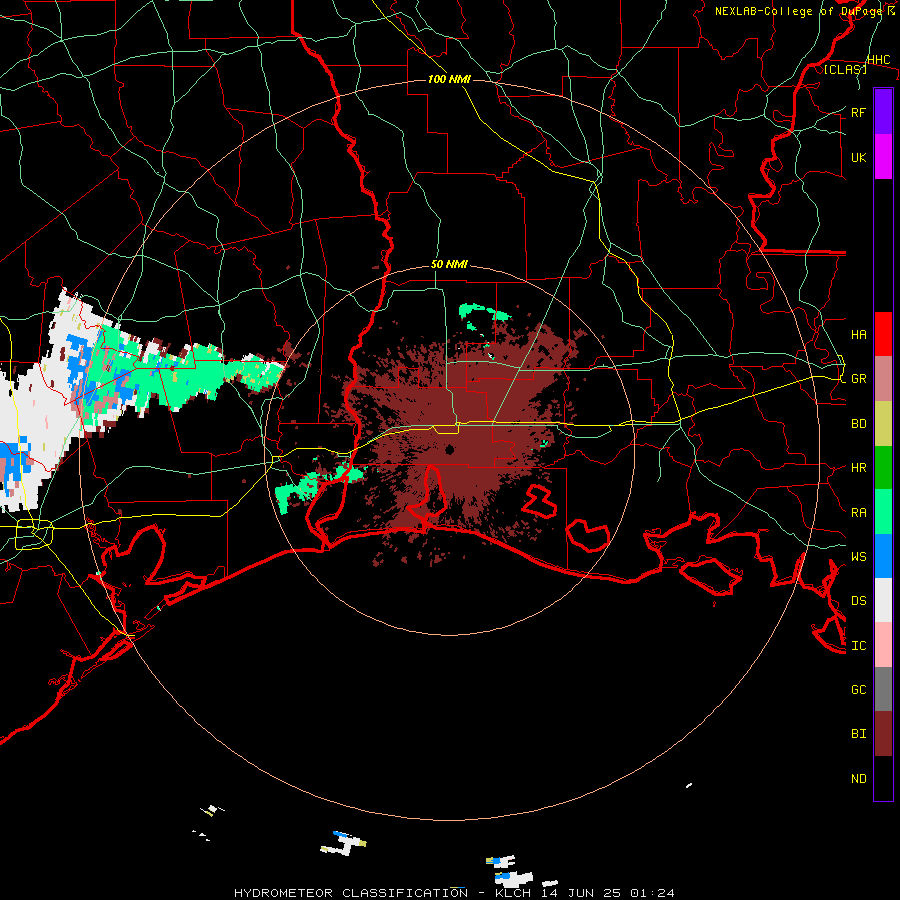Click the RA light green legend swatch
This screenshot has height=900, width=900.
point(883,512)
